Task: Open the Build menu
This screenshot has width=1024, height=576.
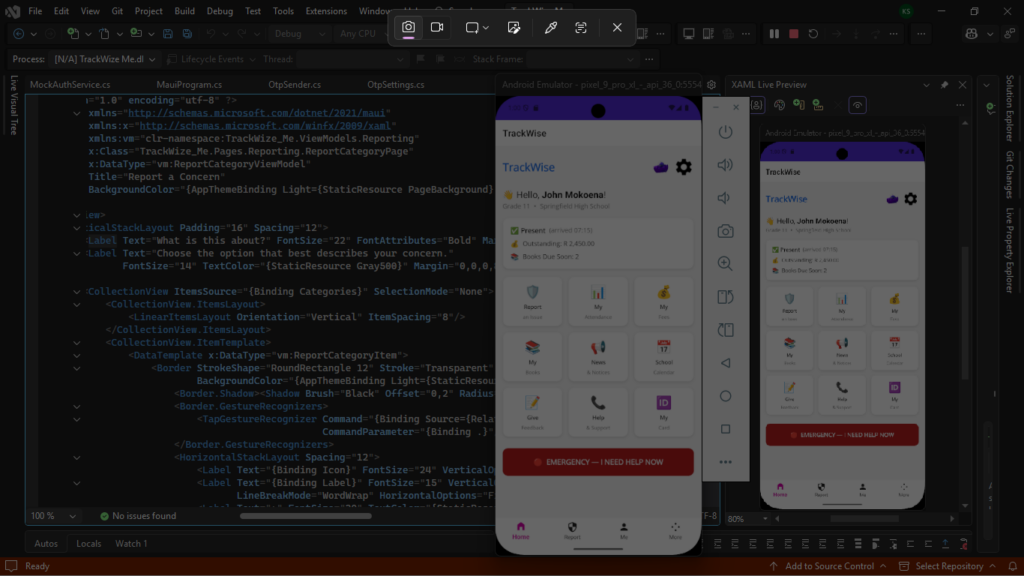Action: point(184,11)
